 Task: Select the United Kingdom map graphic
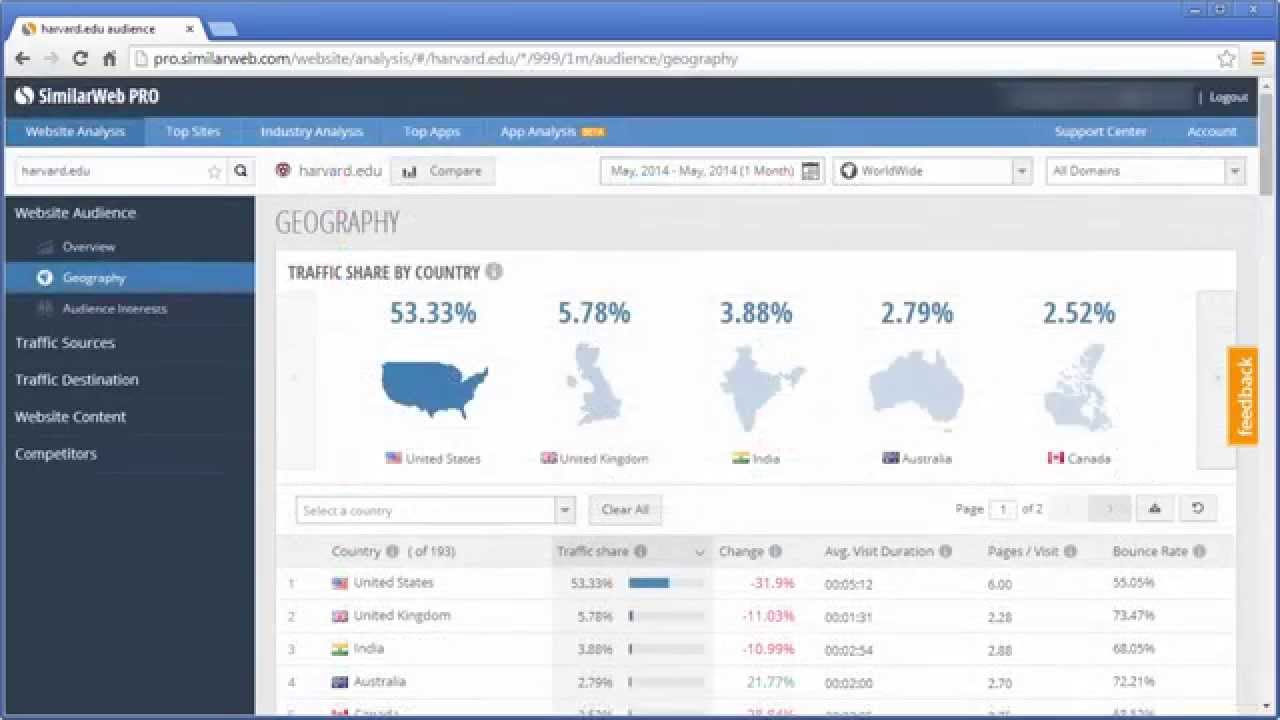click(x=594, y=384)
